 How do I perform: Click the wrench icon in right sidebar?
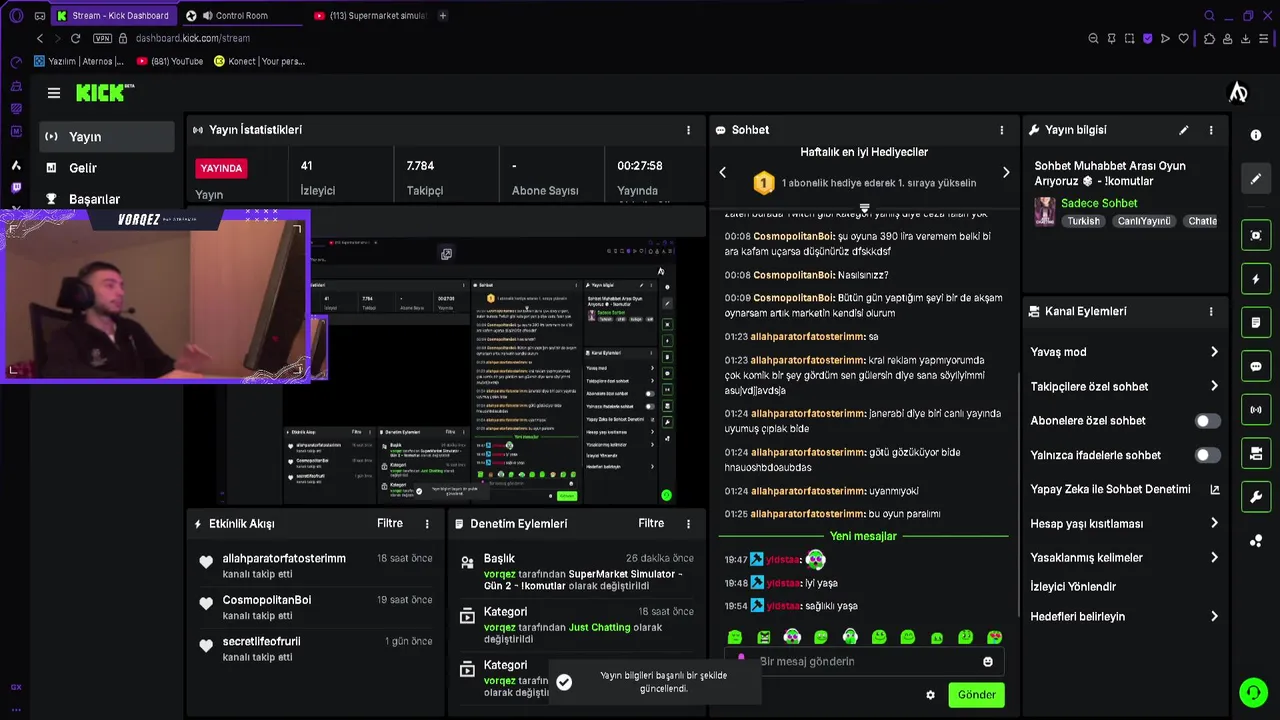1256,497
